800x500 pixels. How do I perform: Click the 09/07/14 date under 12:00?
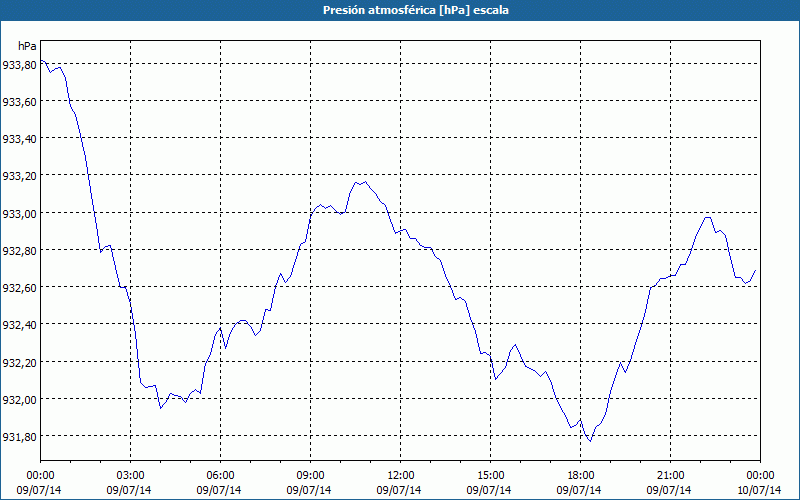pyautogui.click(x=399, y=490)
